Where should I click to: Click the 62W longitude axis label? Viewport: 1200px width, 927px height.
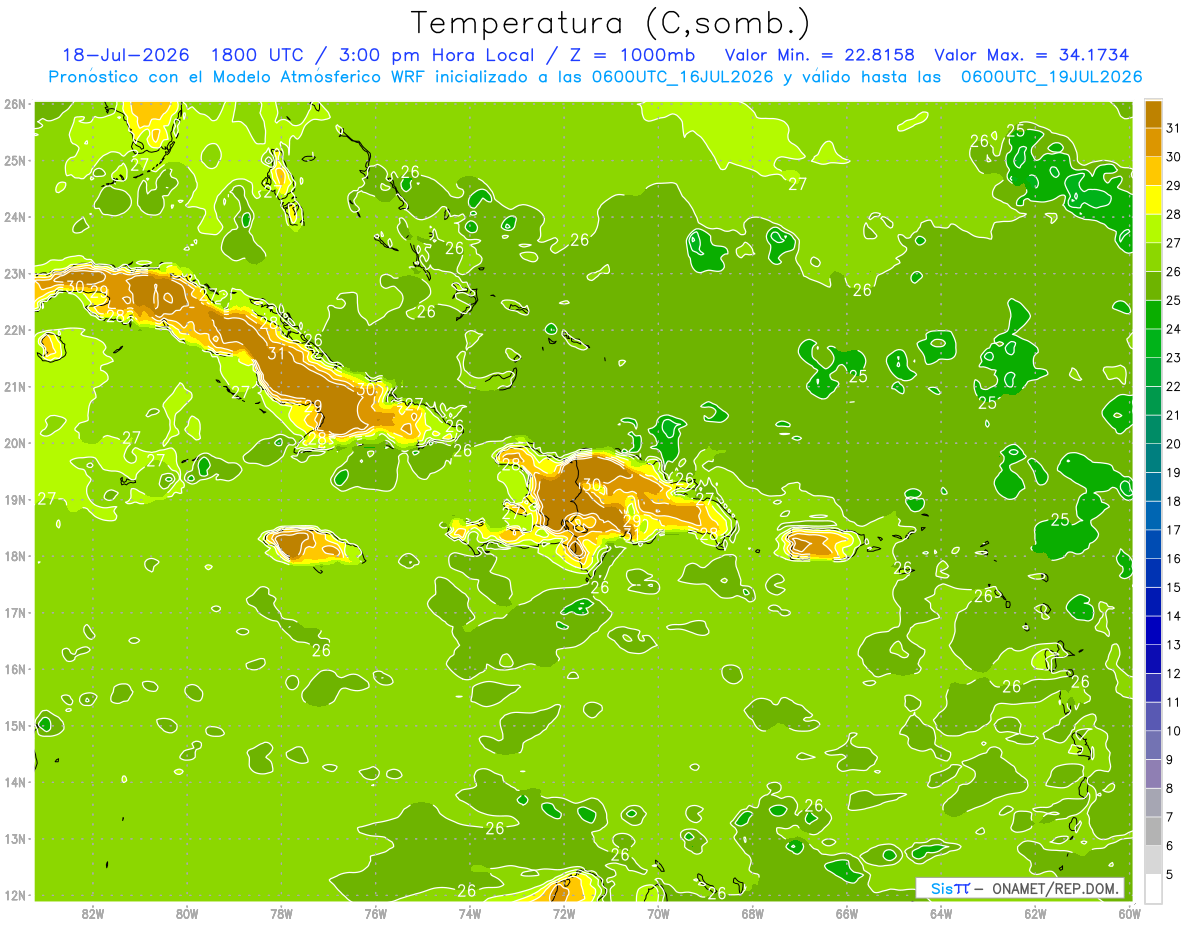(1035, 913)
